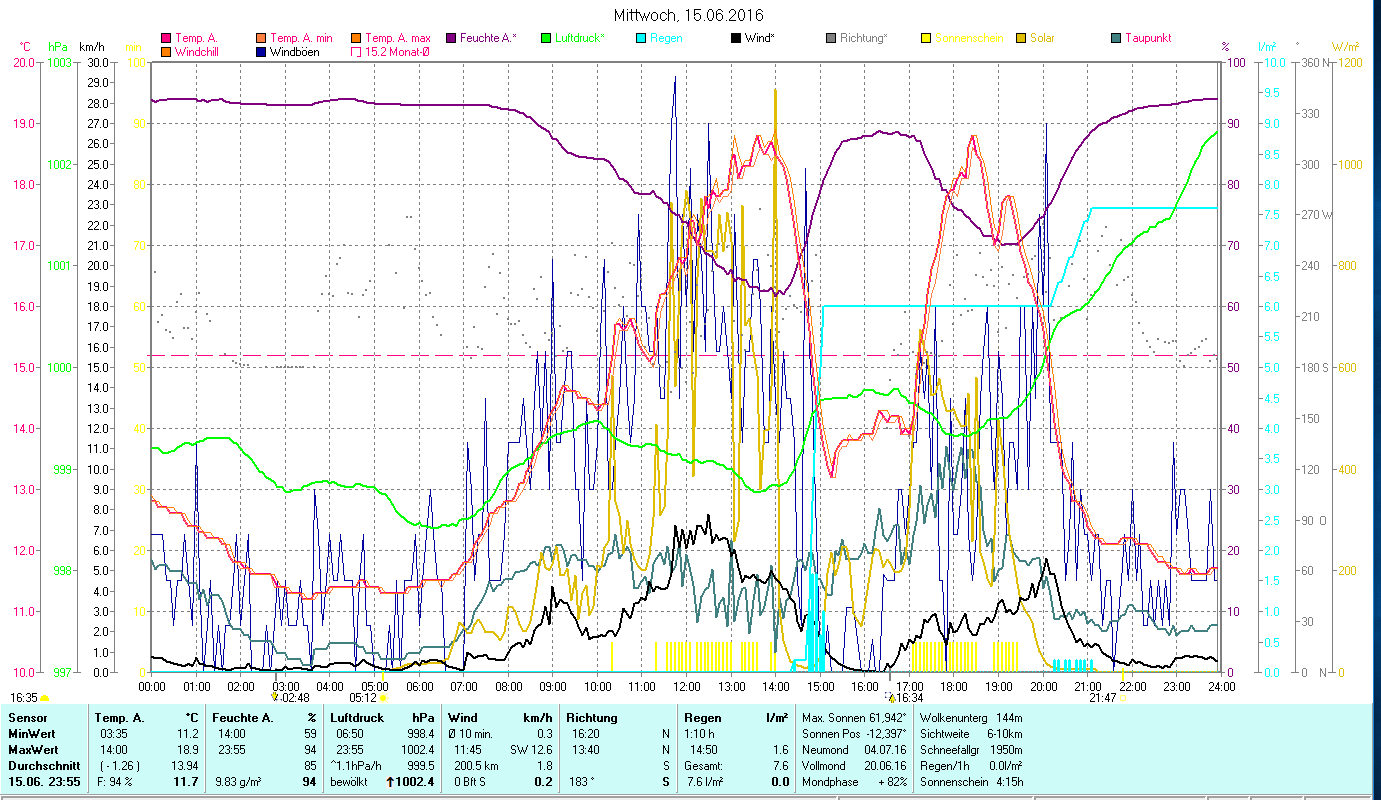This screenshot has width=1381, height=800.
Task: Click the hPa pressure axis unit label
Action: click(58, 47)
